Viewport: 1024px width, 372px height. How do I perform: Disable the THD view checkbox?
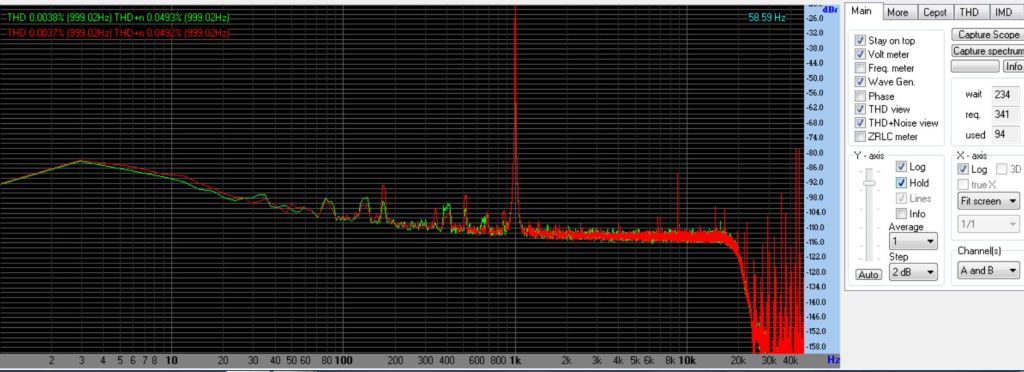tap(860, 109)
